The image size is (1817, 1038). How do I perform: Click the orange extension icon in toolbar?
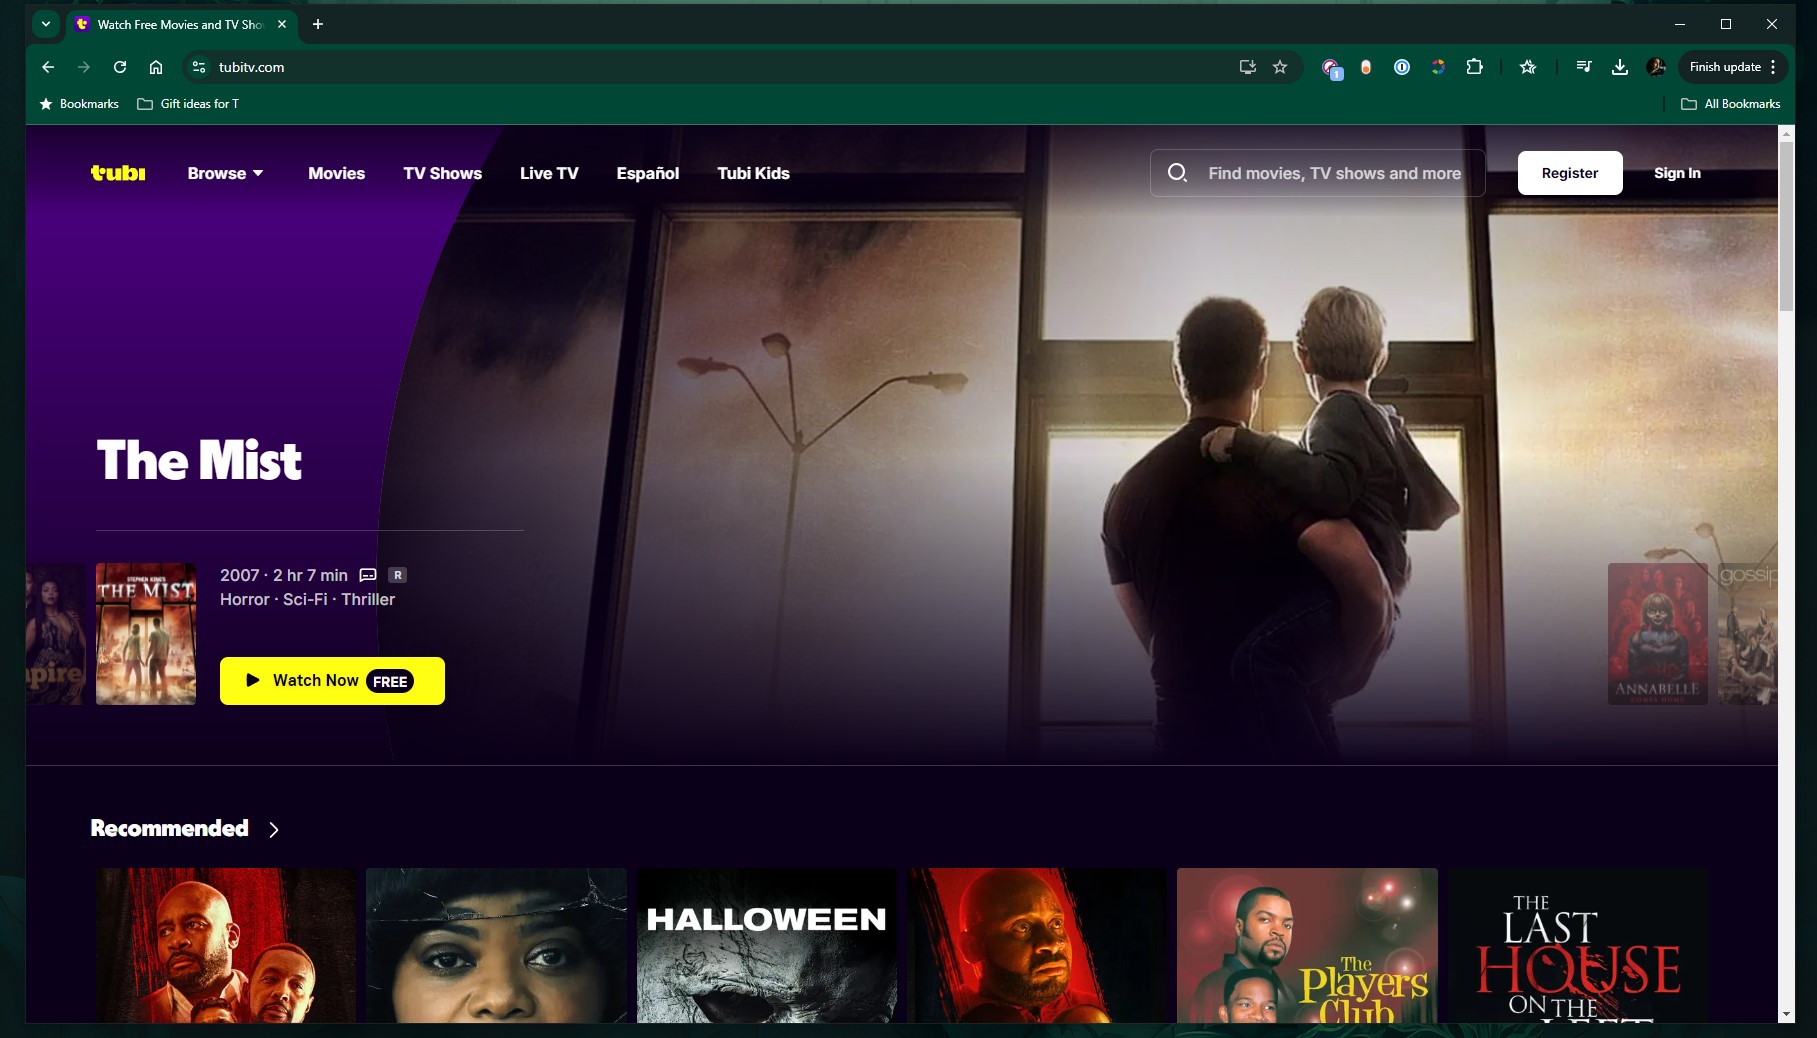1366,67
